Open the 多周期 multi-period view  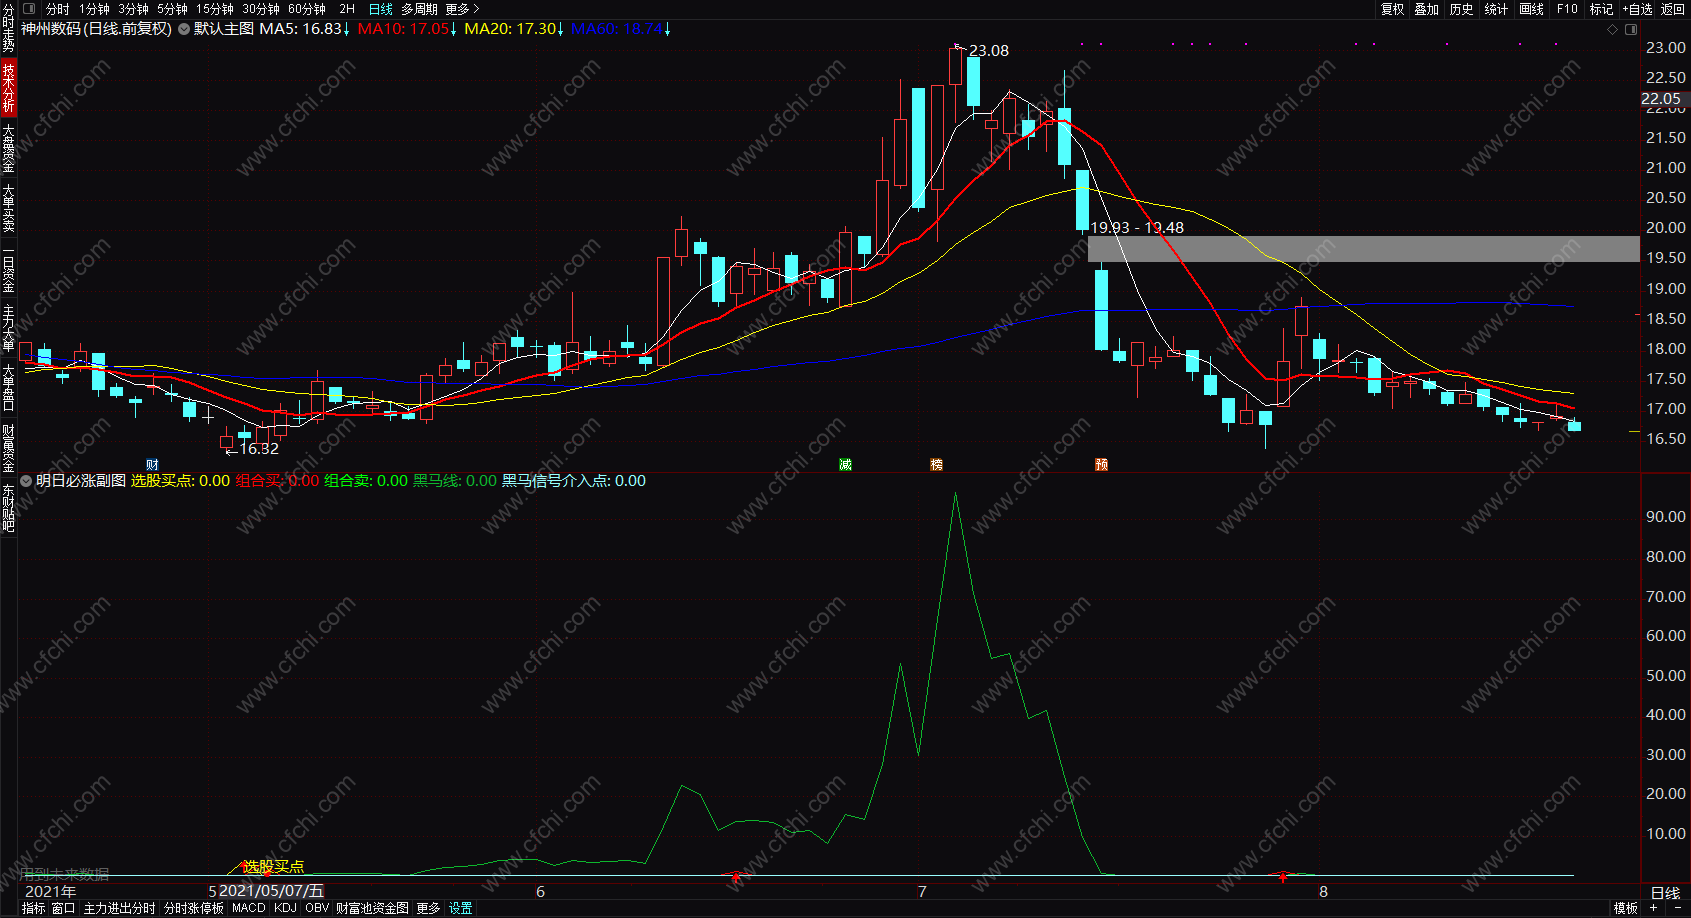[419, 9]
